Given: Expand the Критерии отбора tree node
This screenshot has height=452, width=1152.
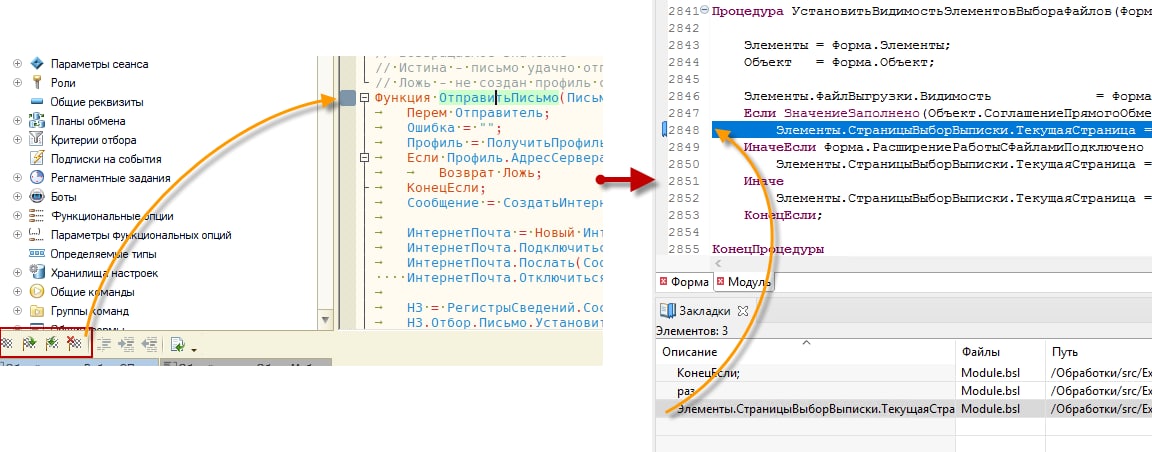Looking at the screenshot, I should pos(18,140).
